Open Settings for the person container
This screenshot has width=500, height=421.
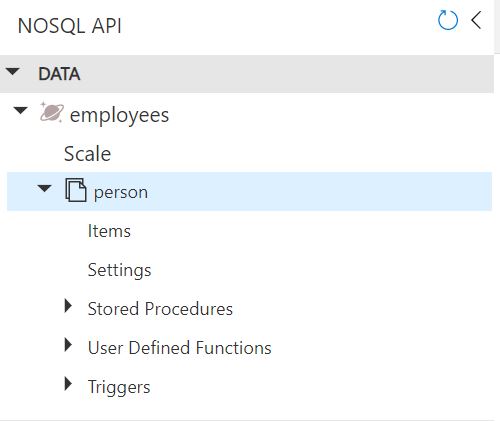click(x=119, y=270)
